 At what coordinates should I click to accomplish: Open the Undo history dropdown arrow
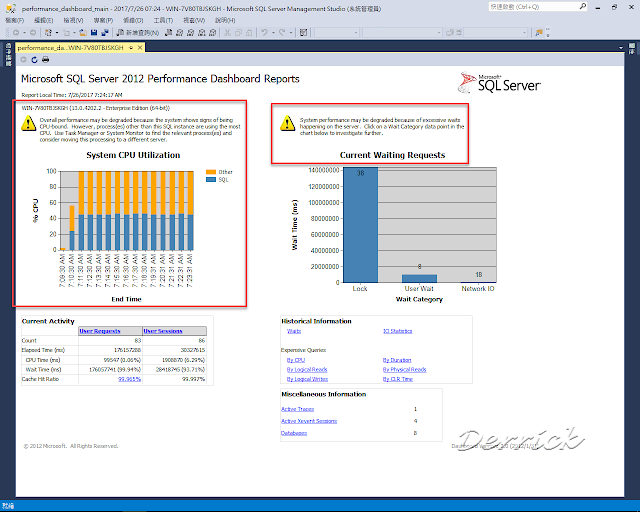(x=273, y=33)
